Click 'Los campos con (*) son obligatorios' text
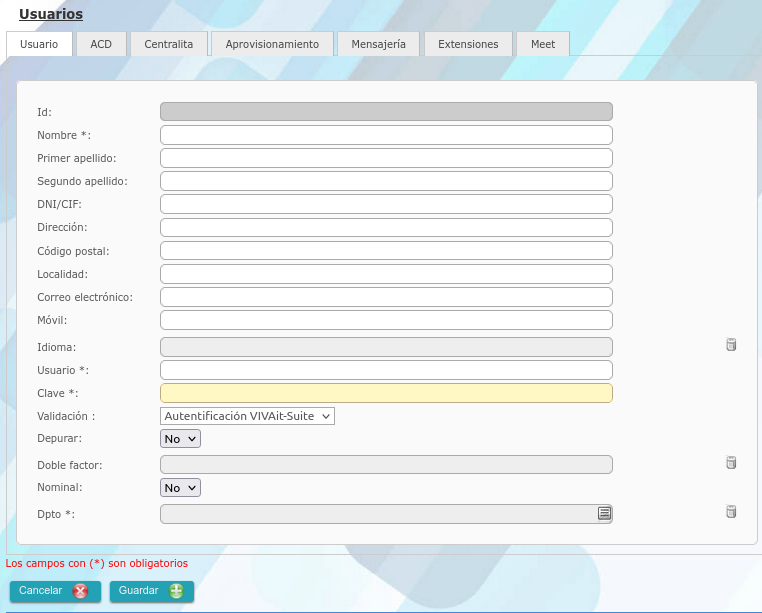Viewport: 762px width, 613px height. coord(97,563)
